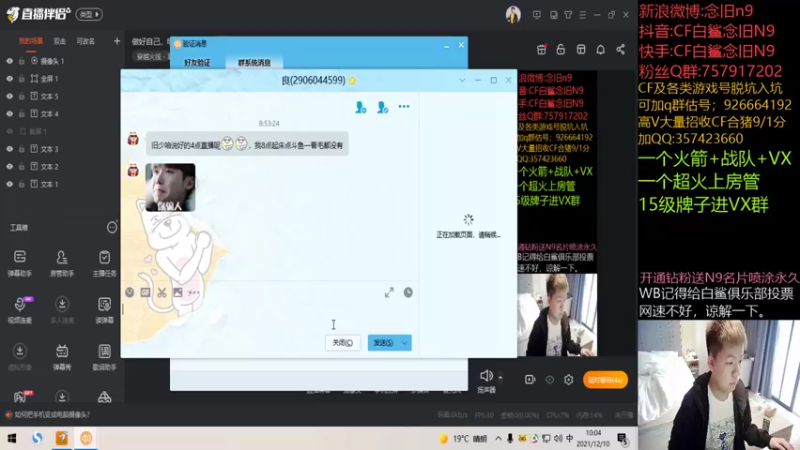800x450 pixels.
Task: Click the speaker 扬声器 icon
Action: pyautogui.click(x=486, y=376)
